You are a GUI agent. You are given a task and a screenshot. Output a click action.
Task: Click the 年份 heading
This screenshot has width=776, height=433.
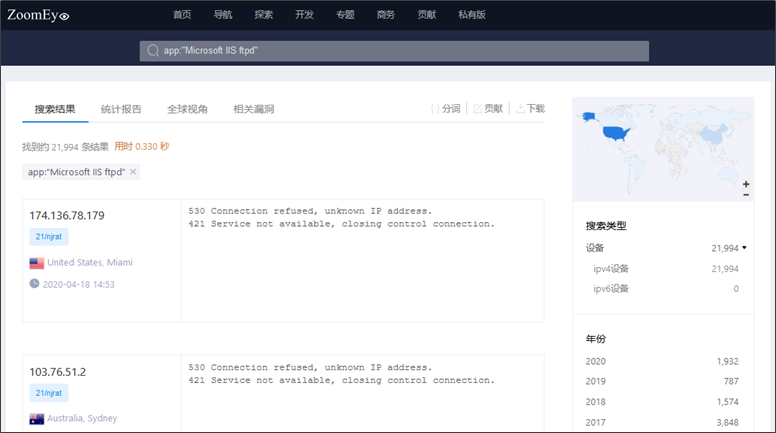pyautogui.click(x=595, y=339)
